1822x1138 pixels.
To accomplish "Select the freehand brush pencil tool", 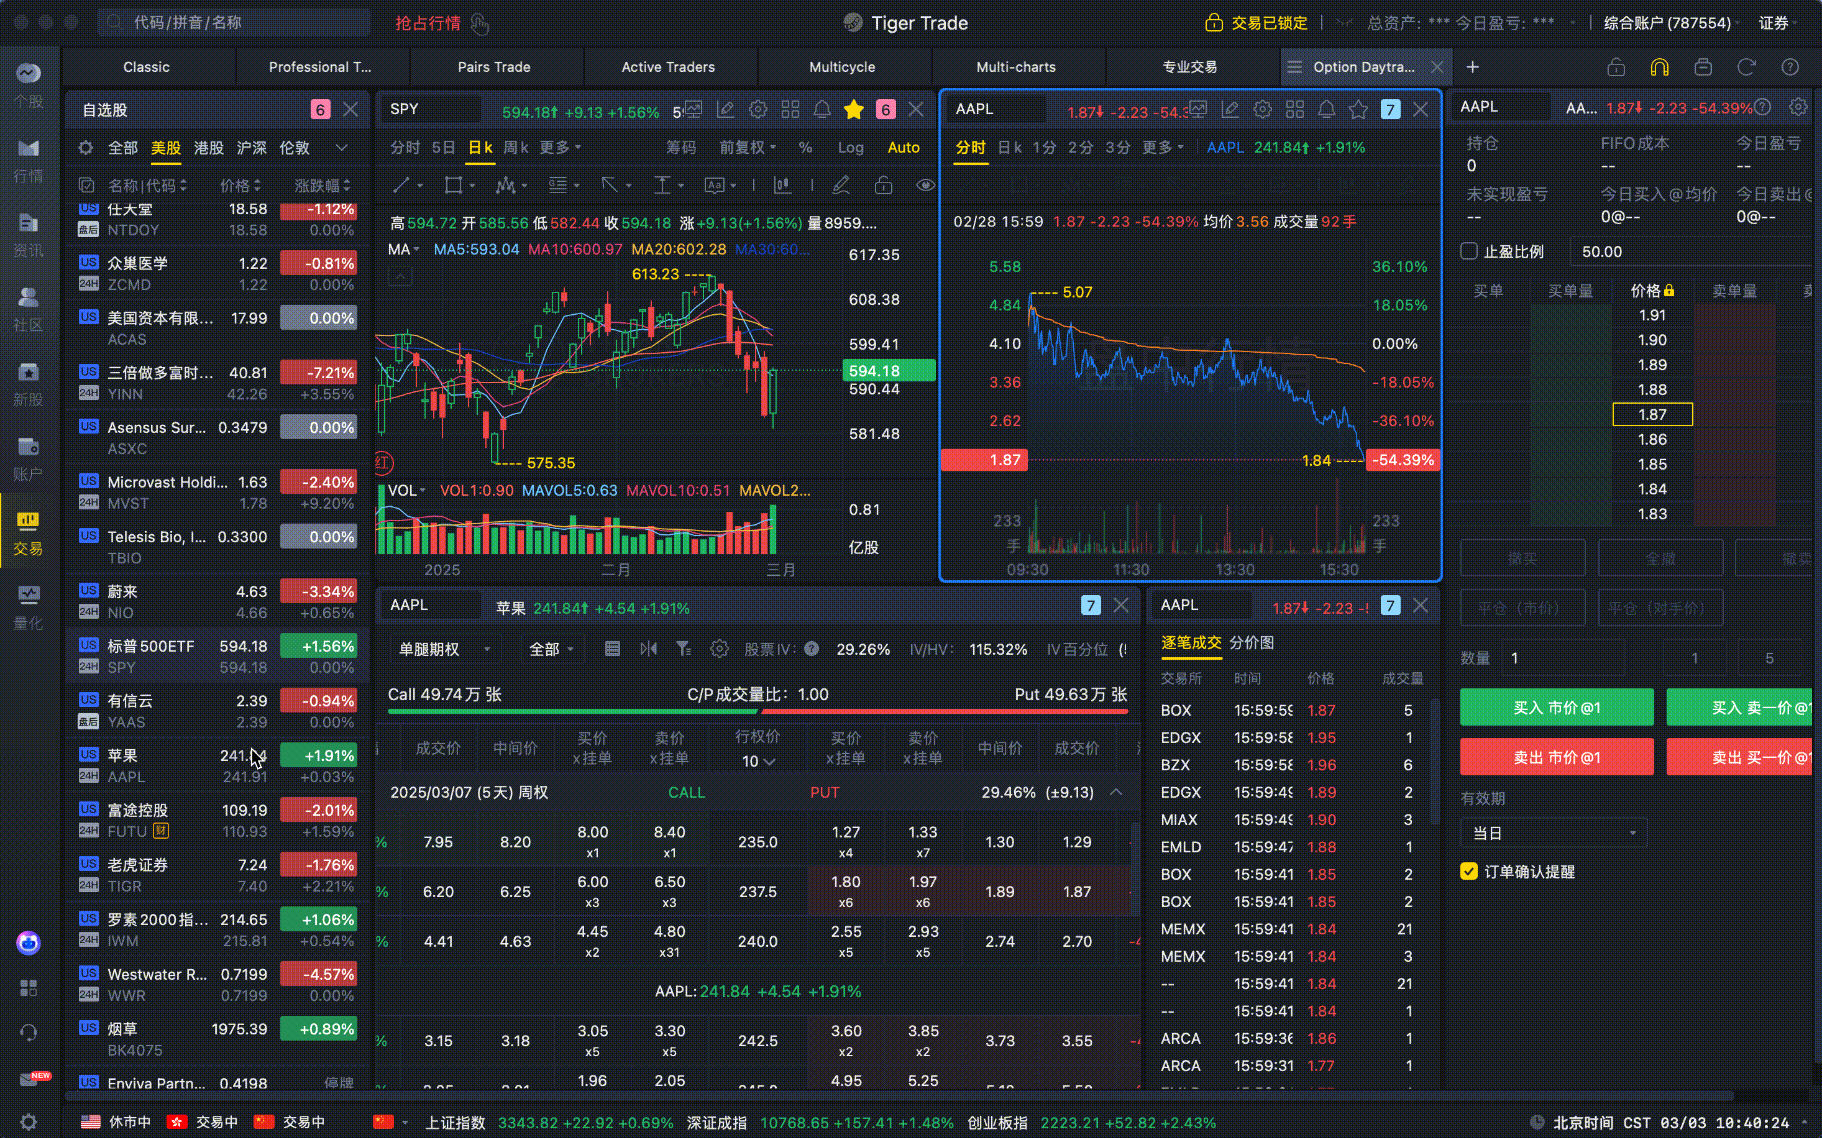I will click(x=841, y=185).
